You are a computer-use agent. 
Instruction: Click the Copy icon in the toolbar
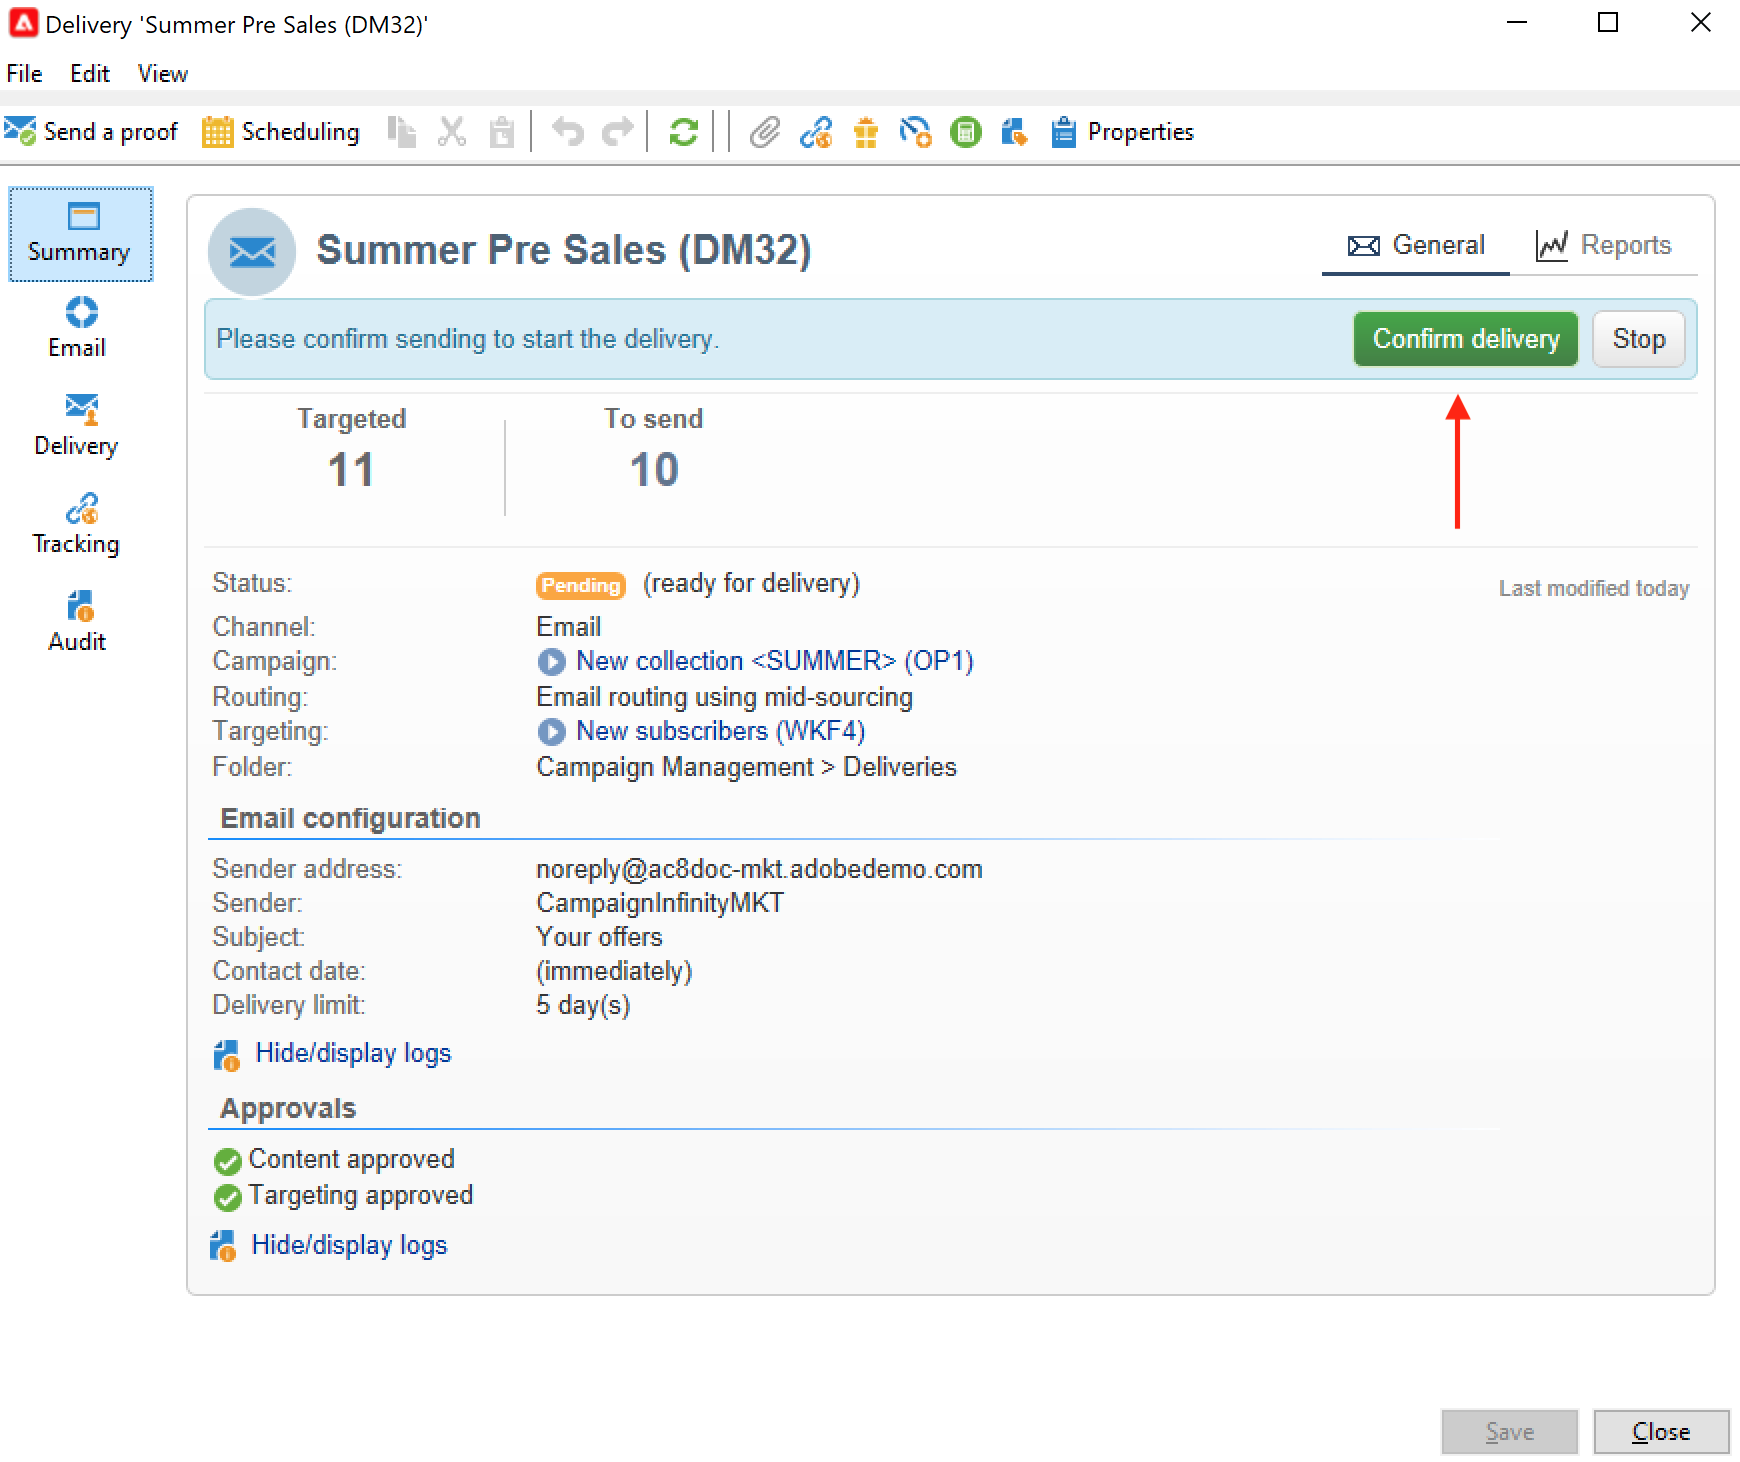click(x=402, y=132)
